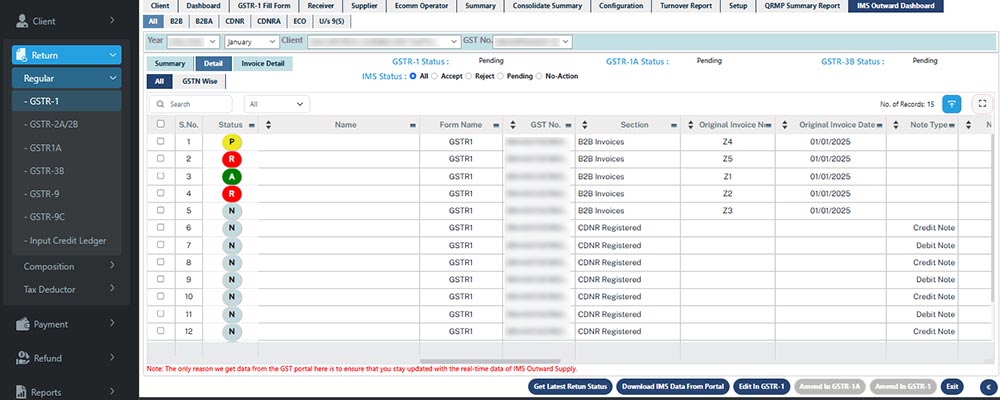The height and width of the screenshot is (400, 1000).
Task: Click the Refund icon in the sidebar
Action: pos(20,358)
